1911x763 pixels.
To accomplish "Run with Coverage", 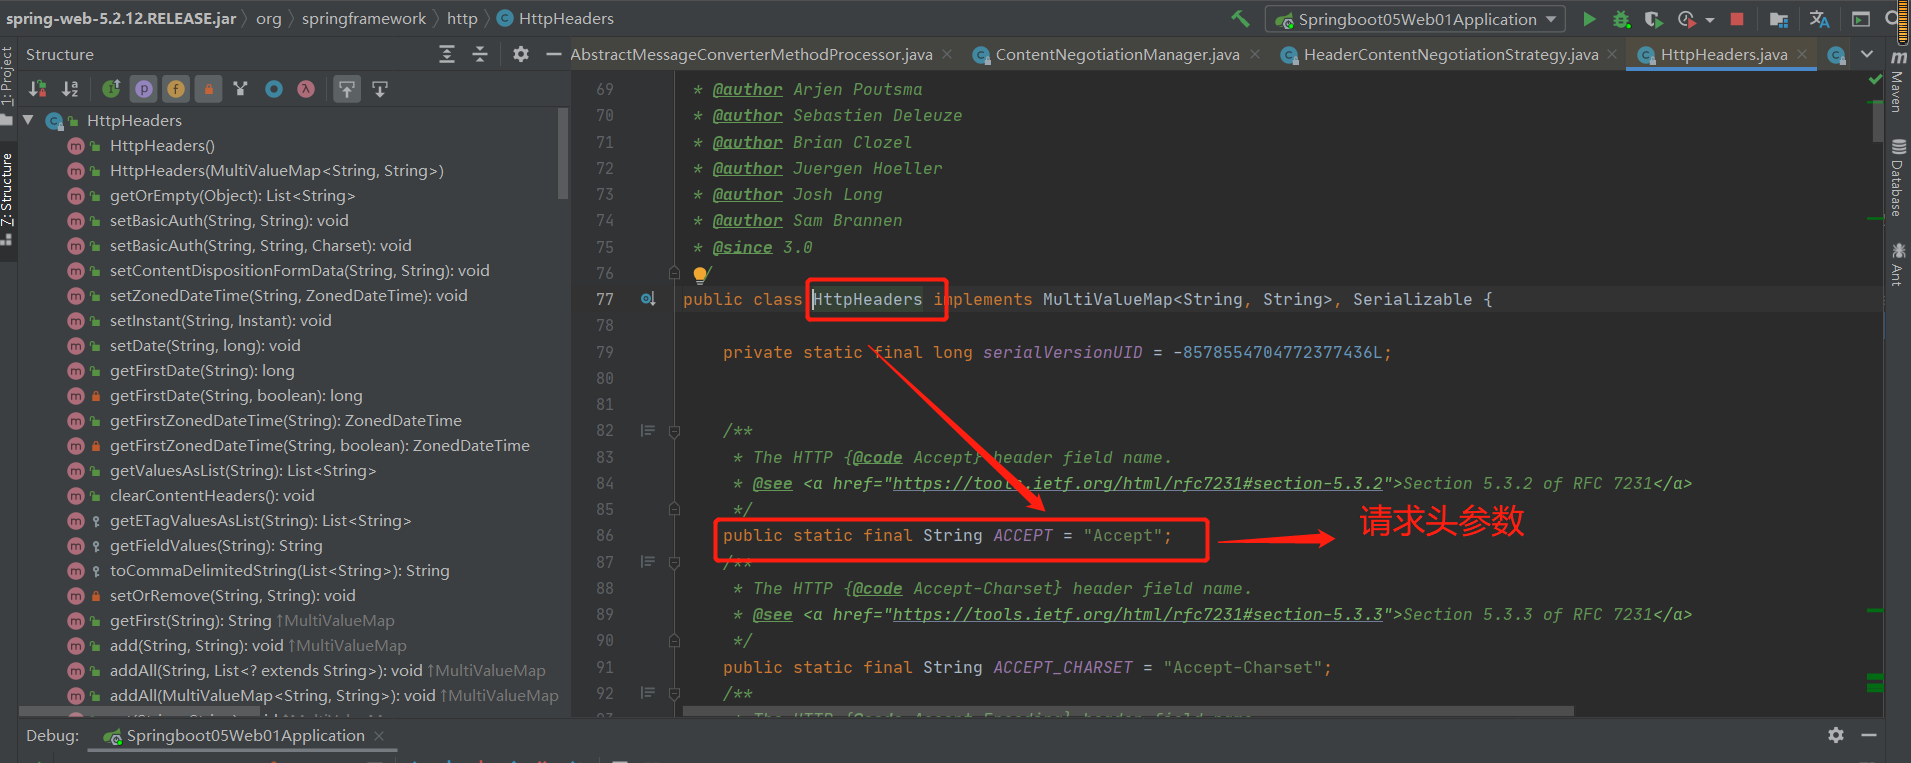I will [1653, 19].
